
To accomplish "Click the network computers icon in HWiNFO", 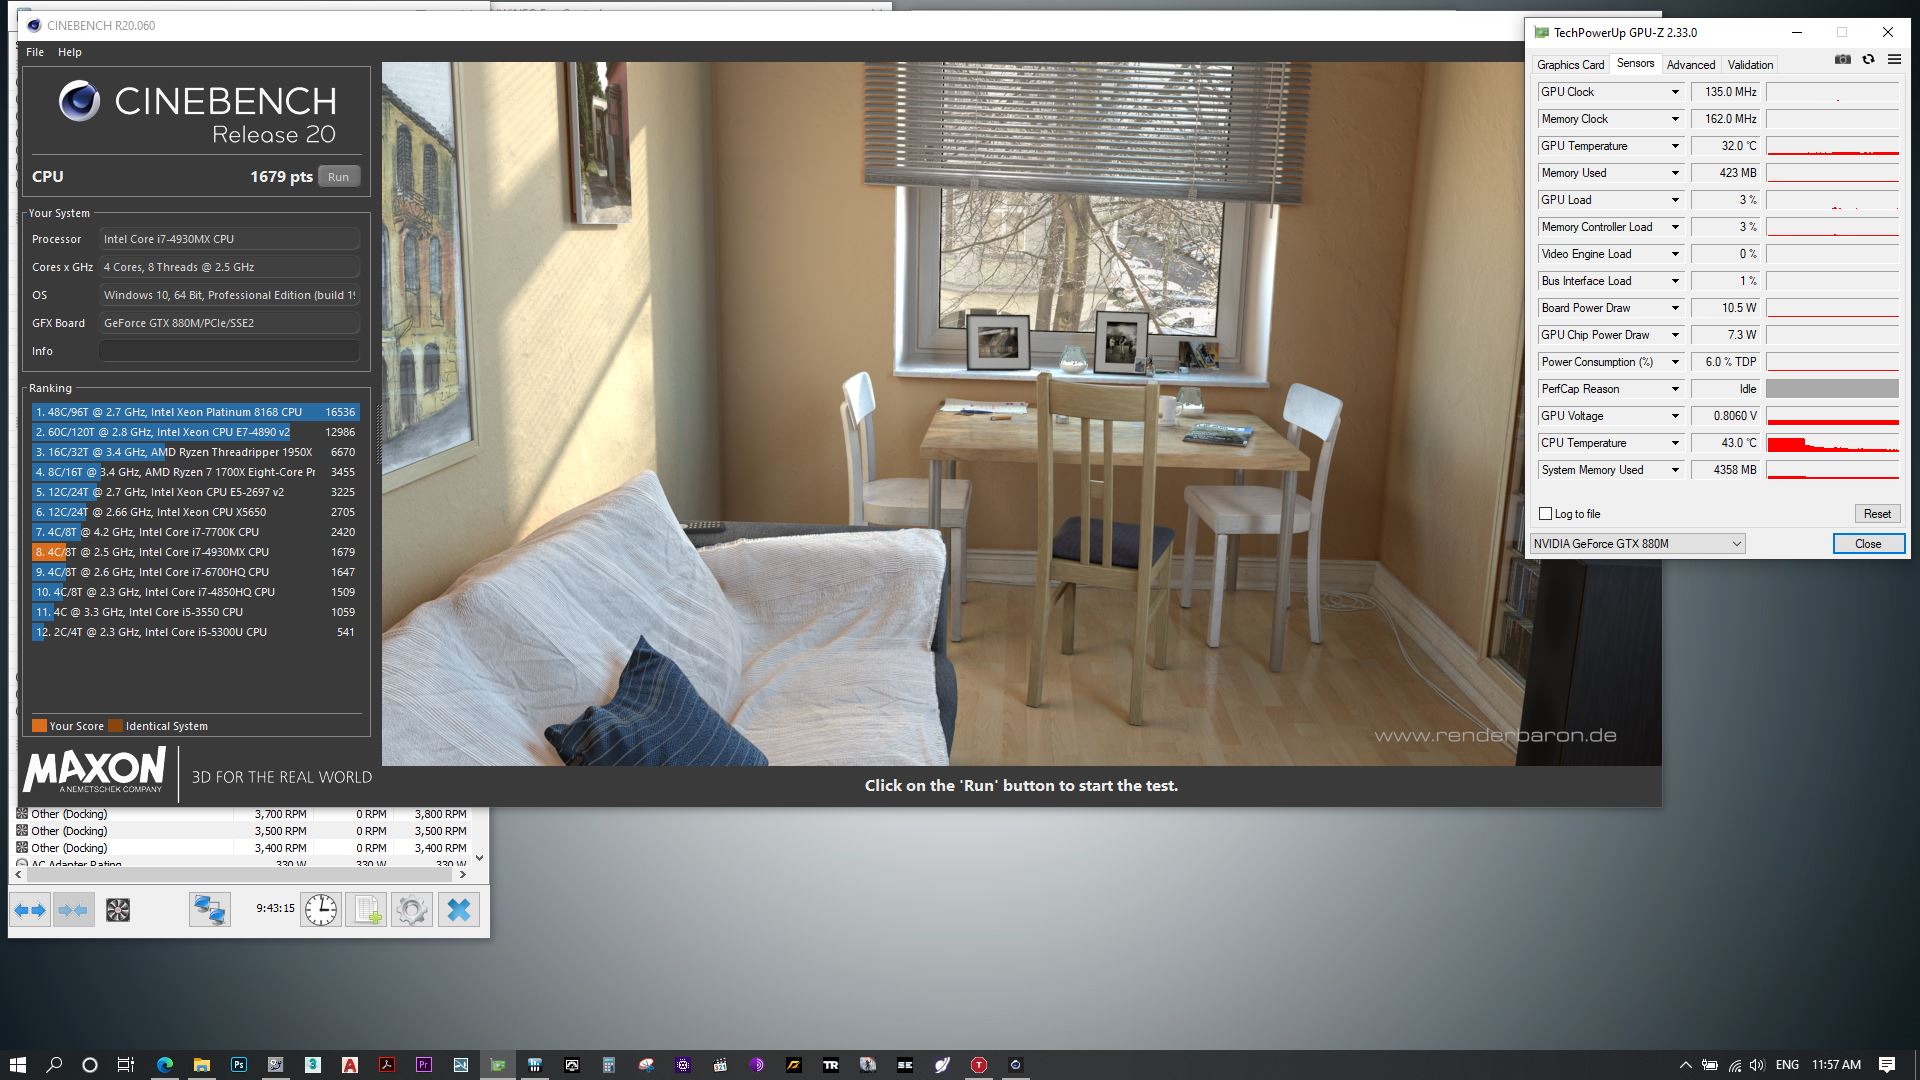I will [210, 910].
